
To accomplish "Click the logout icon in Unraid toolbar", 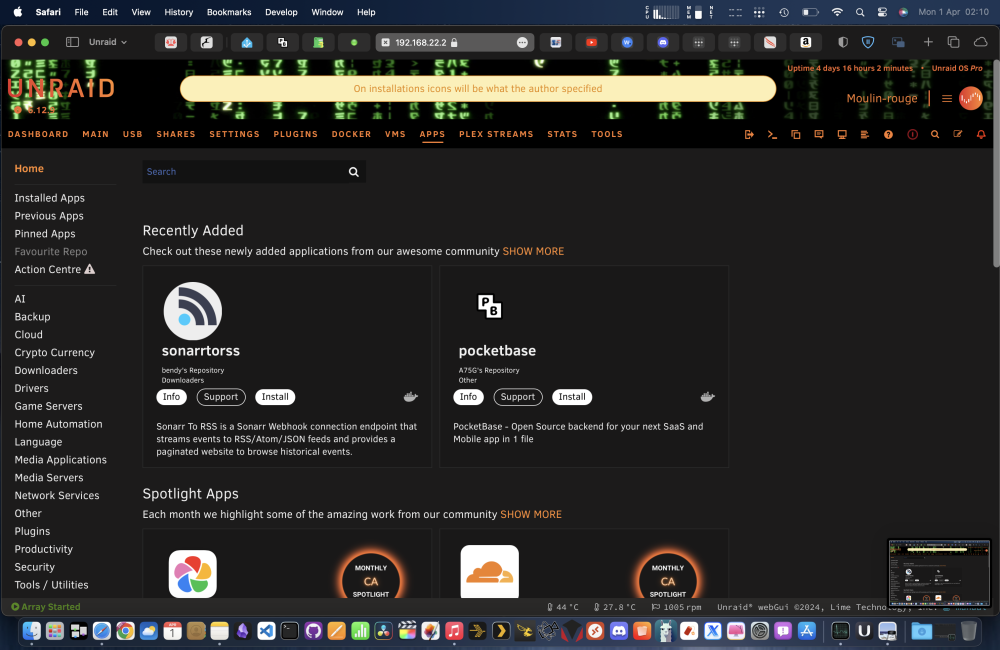I will point(749,135).
